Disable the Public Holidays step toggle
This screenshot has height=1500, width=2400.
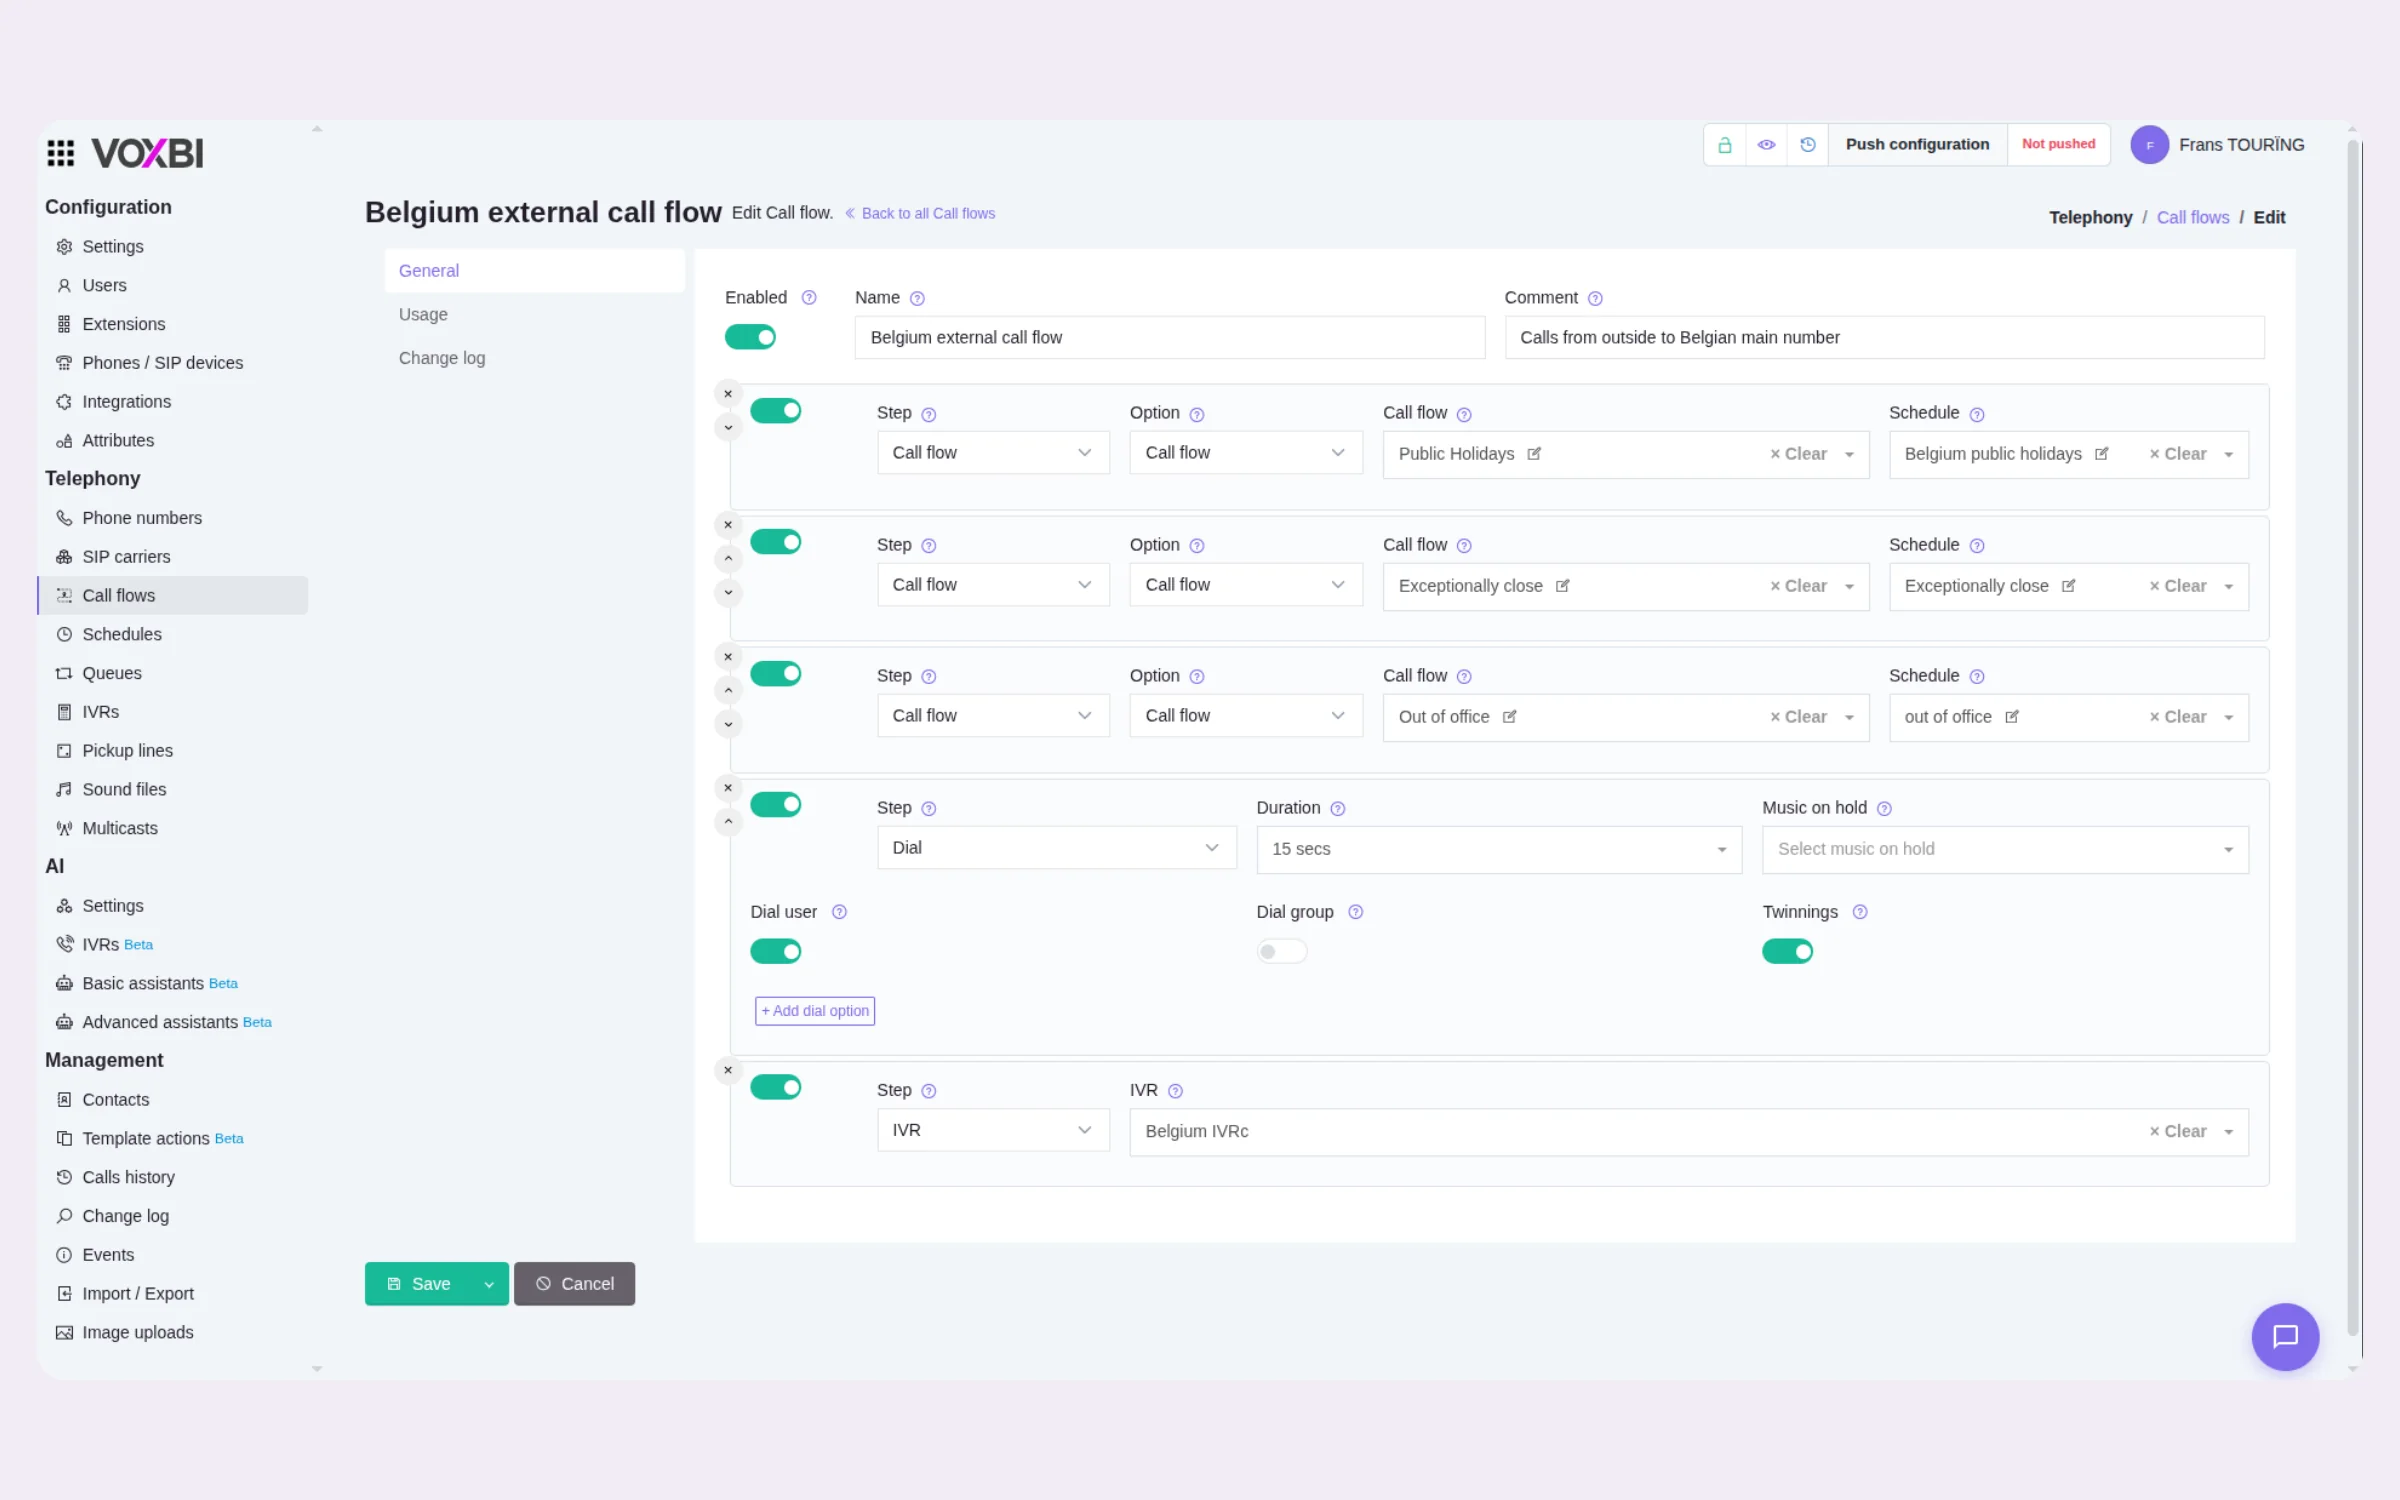pyautogui.click(x=776, y=411)
